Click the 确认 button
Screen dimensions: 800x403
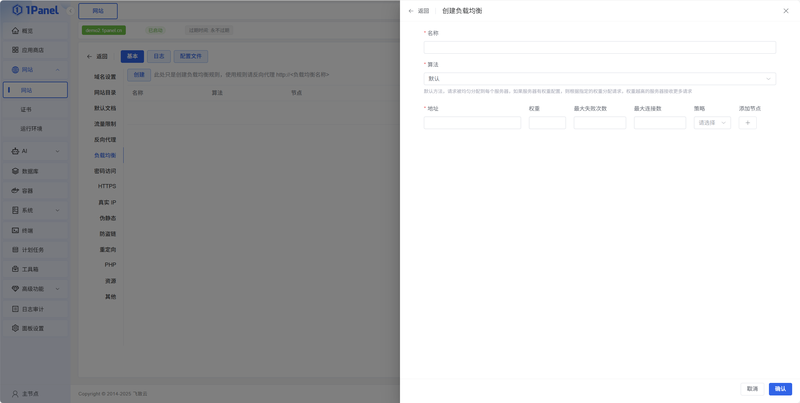tap(780, 389)
